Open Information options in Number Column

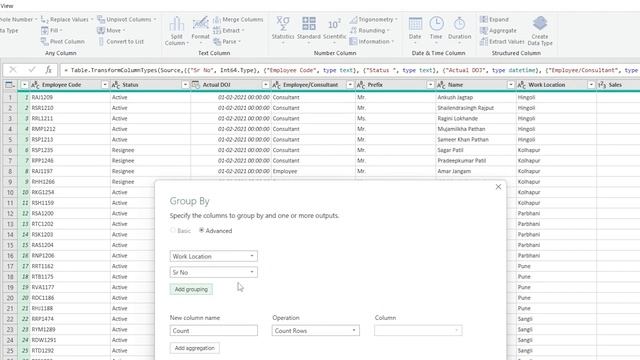372,42
